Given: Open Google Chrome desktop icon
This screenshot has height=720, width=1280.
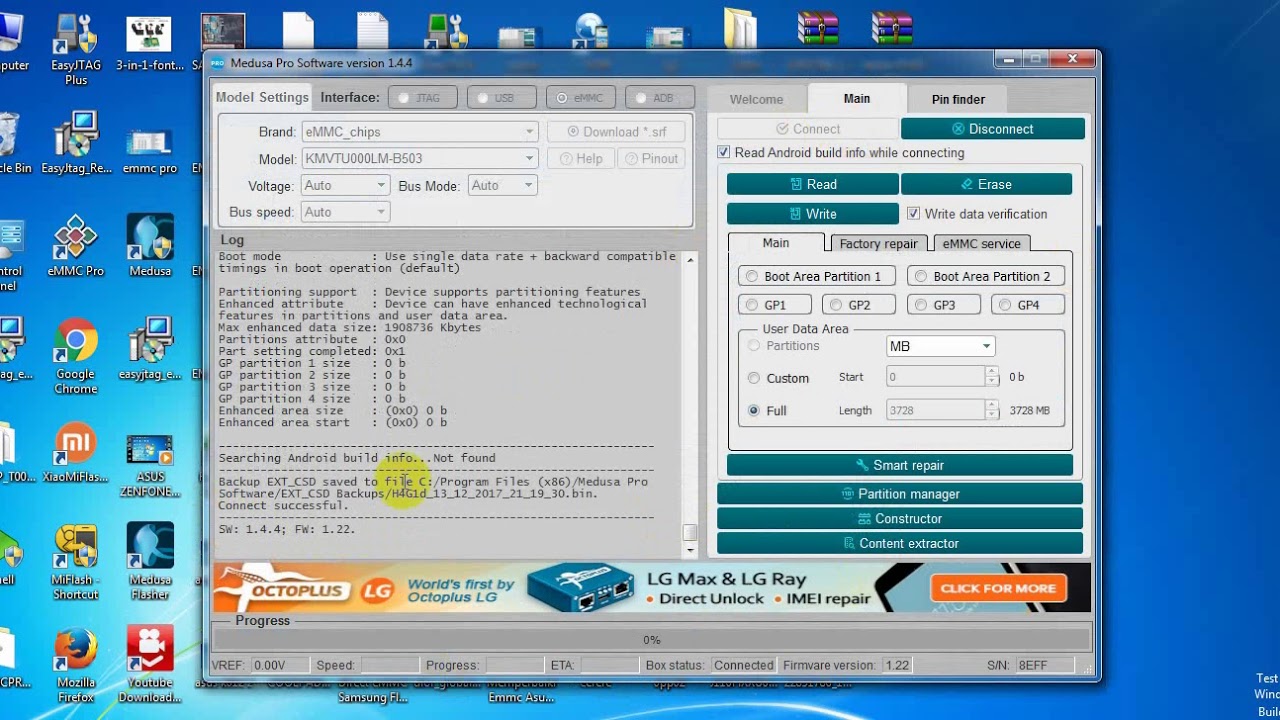Looking at the screenshot, I should pyautogui.click(x=76, y=356).
